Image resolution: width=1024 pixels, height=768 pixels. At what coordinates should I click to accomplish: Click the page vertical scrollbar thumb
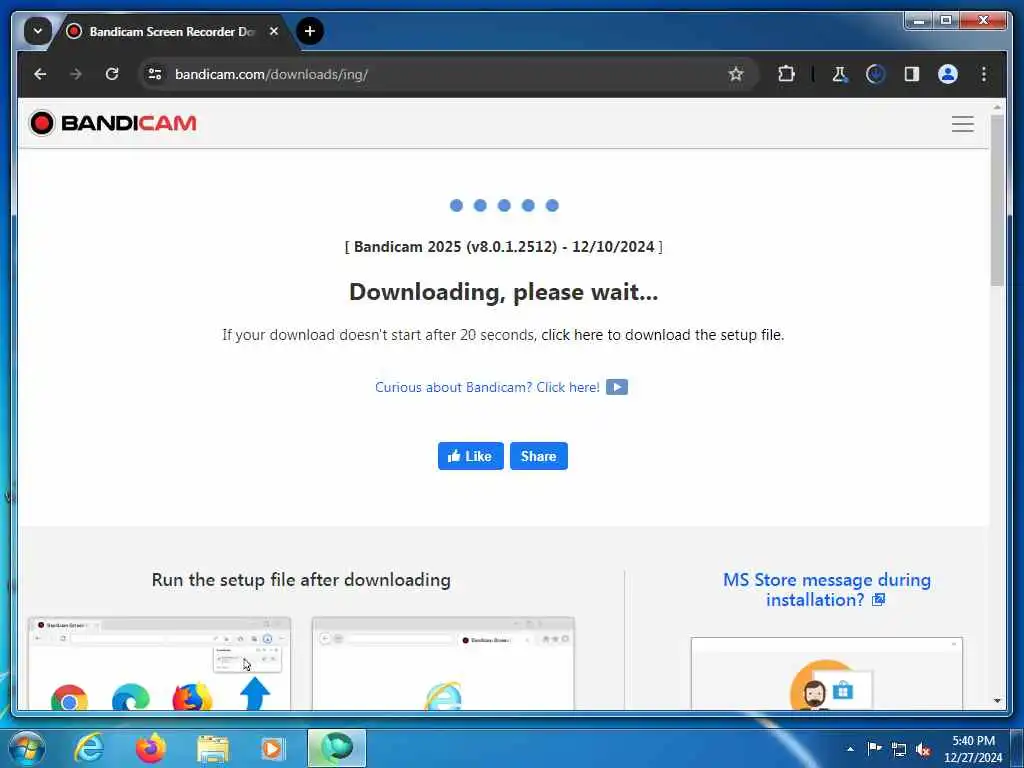(x=997, y=200)
